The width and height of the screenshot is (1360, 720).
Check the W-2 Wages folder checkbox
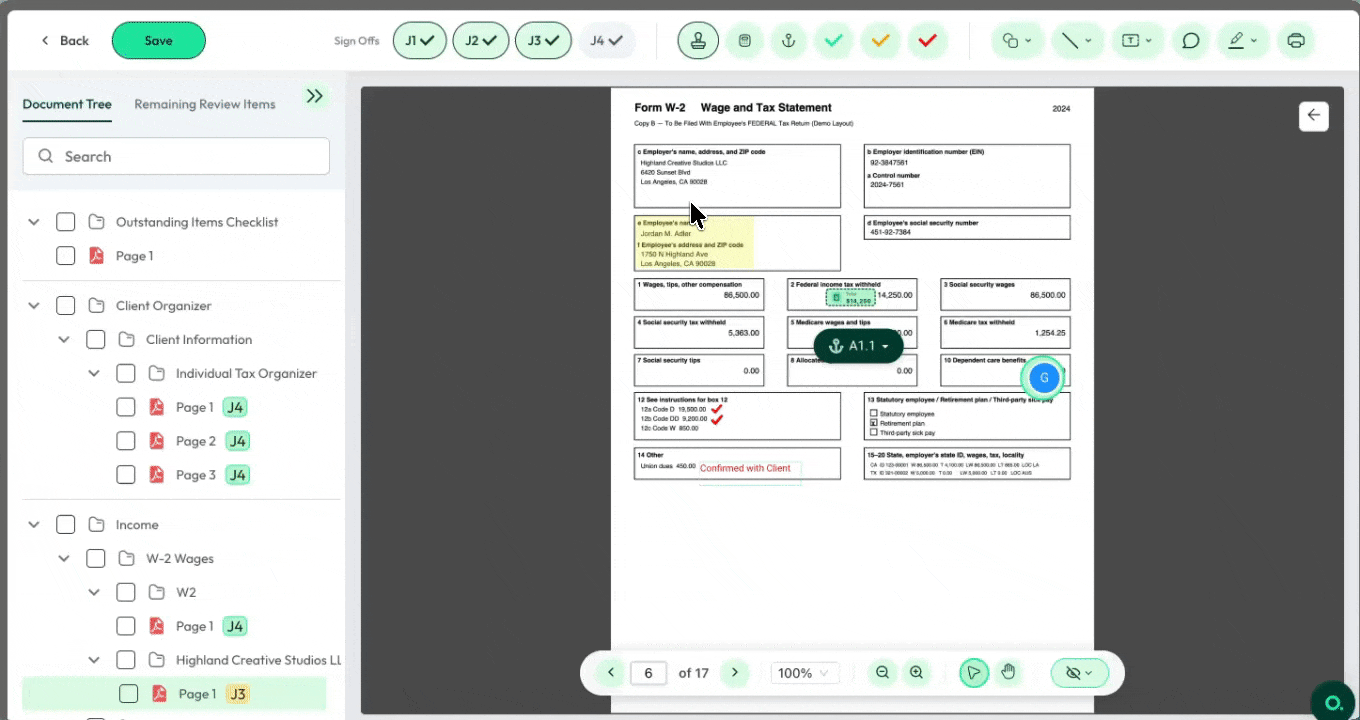click(96, 559)
